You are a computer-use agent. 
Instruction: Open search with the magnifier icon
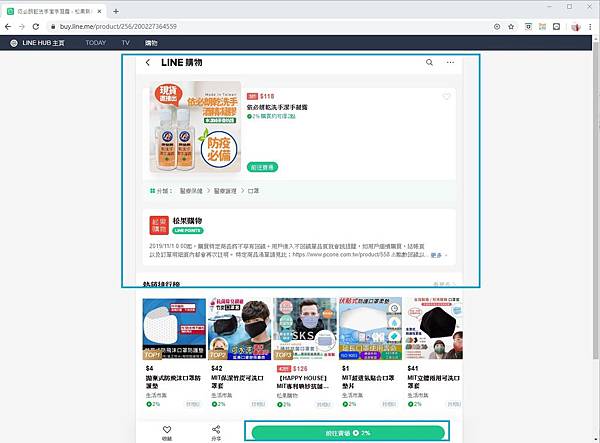point(429,62)
